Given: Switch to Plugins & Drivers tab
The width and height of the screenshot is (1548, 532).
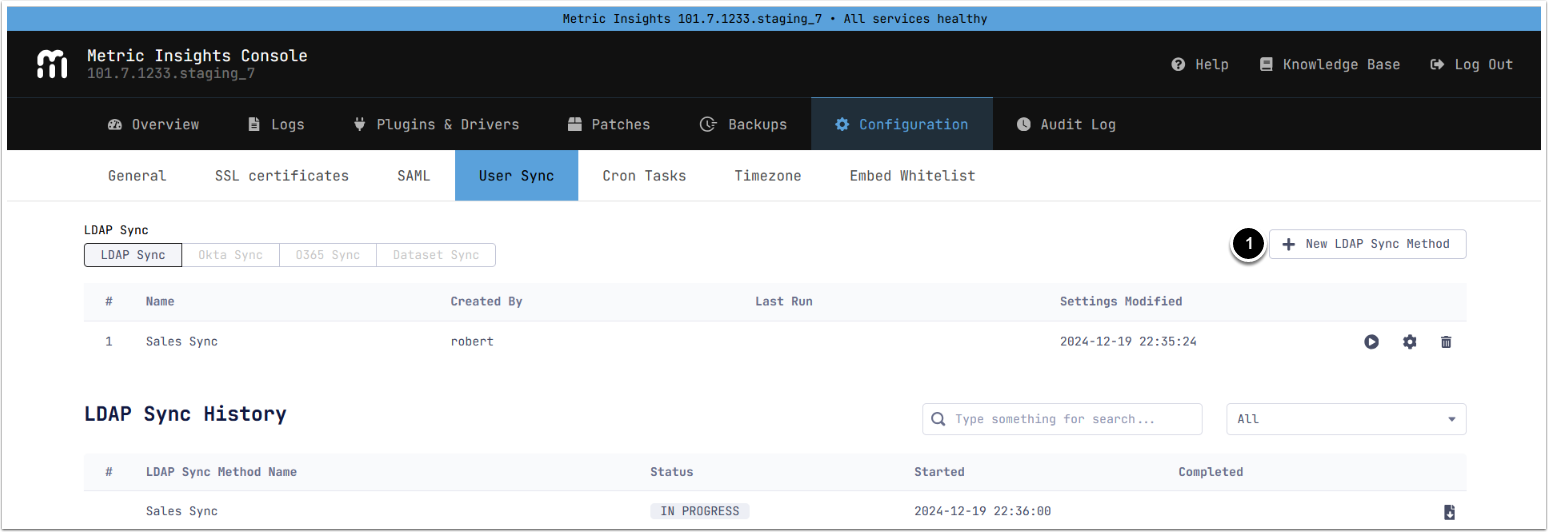Looking at the screenshot, I should [436, 124].
